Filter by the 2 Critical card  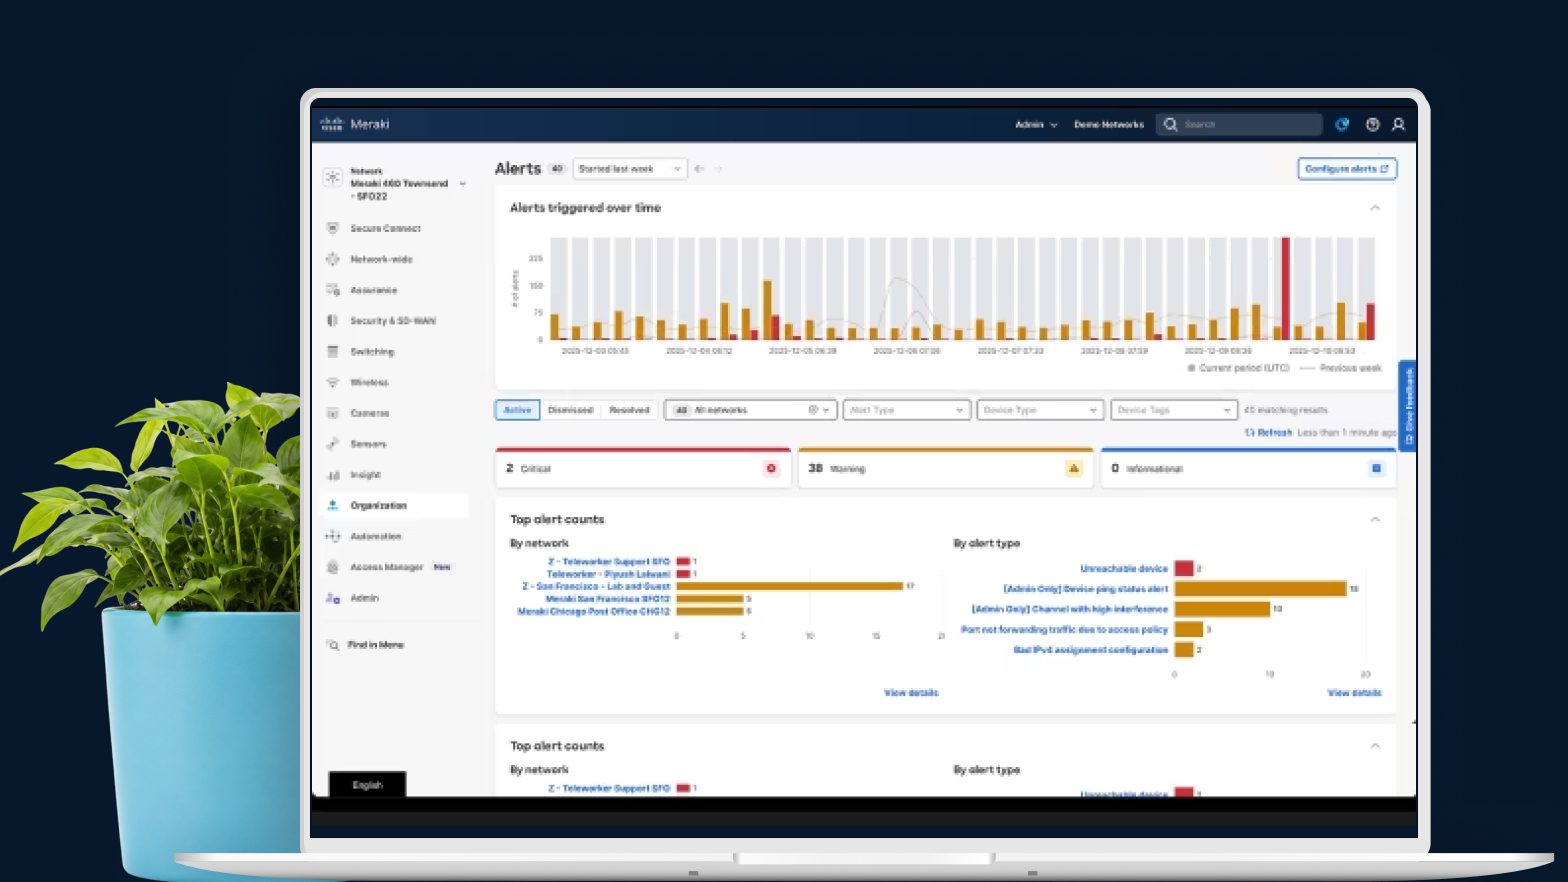[643, 468]
